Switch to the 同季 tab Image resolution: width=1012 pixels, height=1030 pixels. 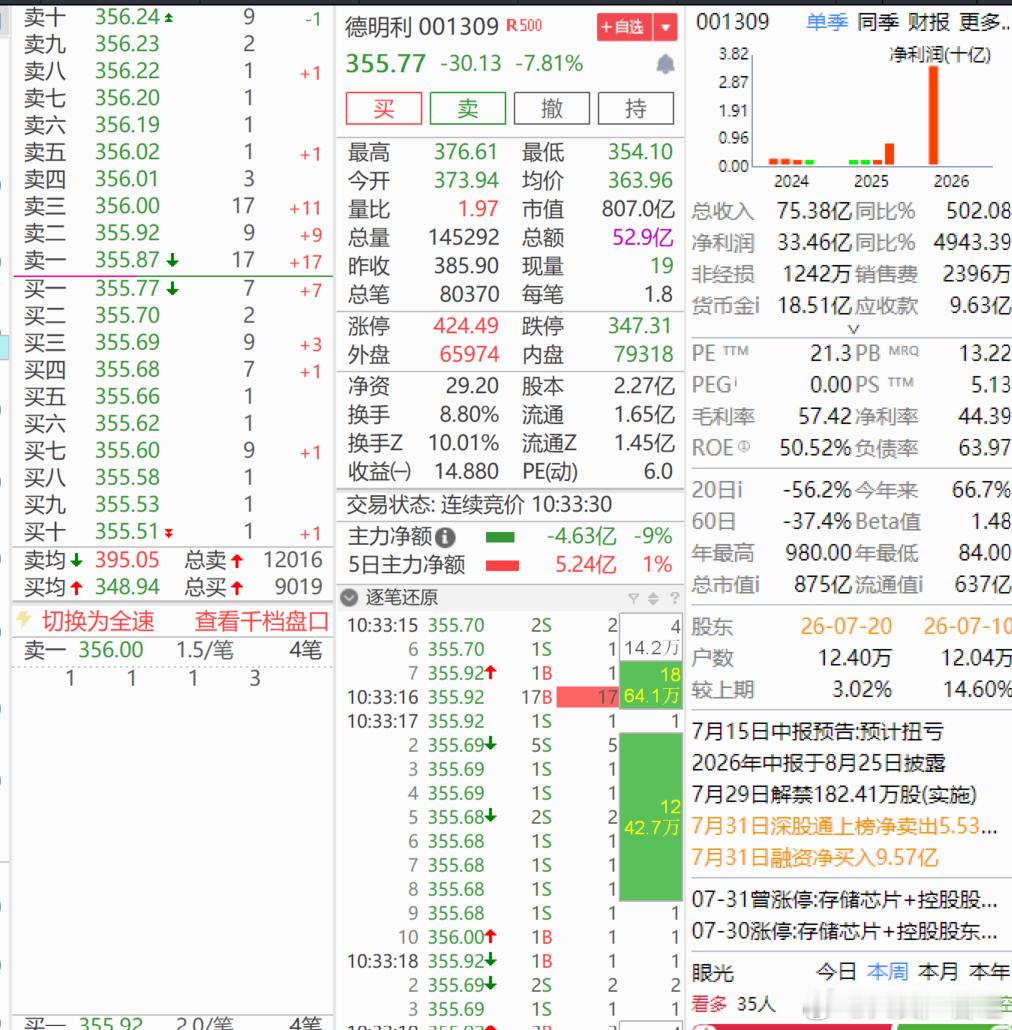click(x=878, y=22)
